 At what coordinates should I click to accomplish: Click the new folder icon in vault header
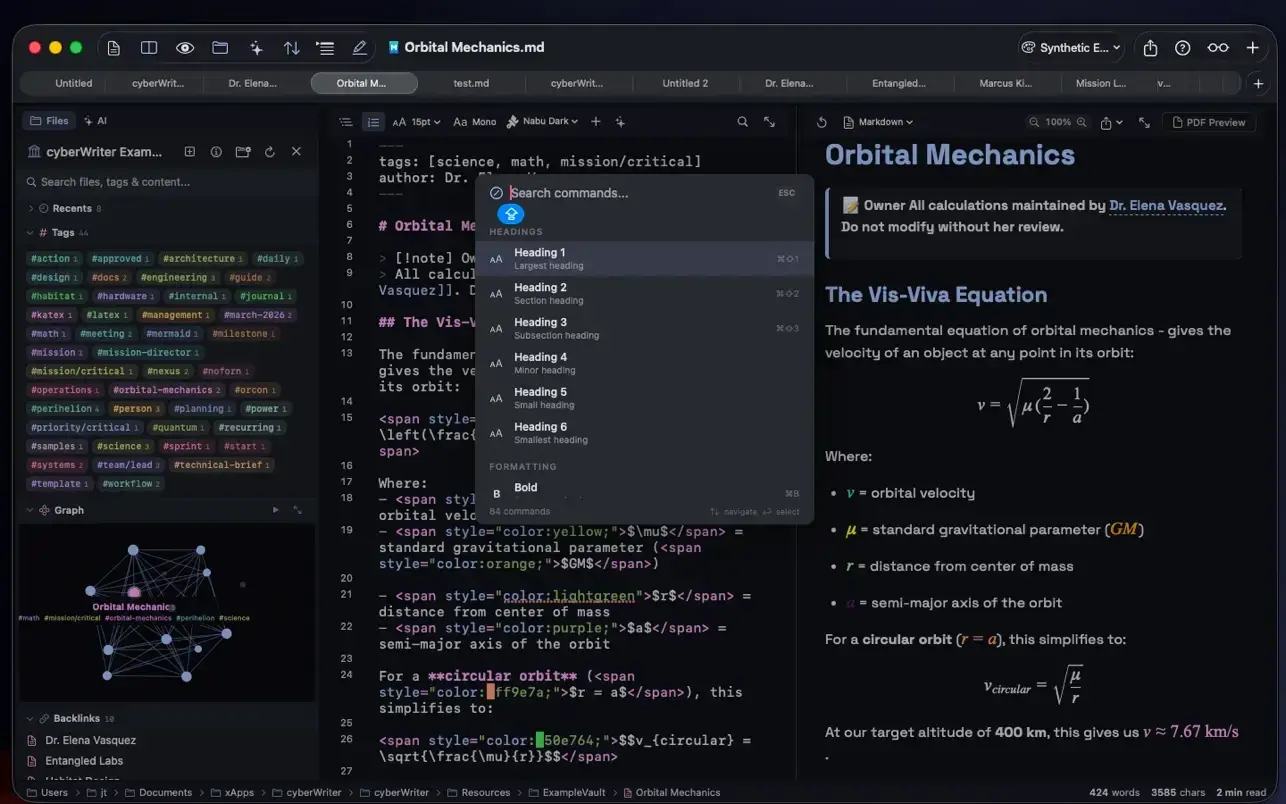pyautogui.click(x=242, y=152)
